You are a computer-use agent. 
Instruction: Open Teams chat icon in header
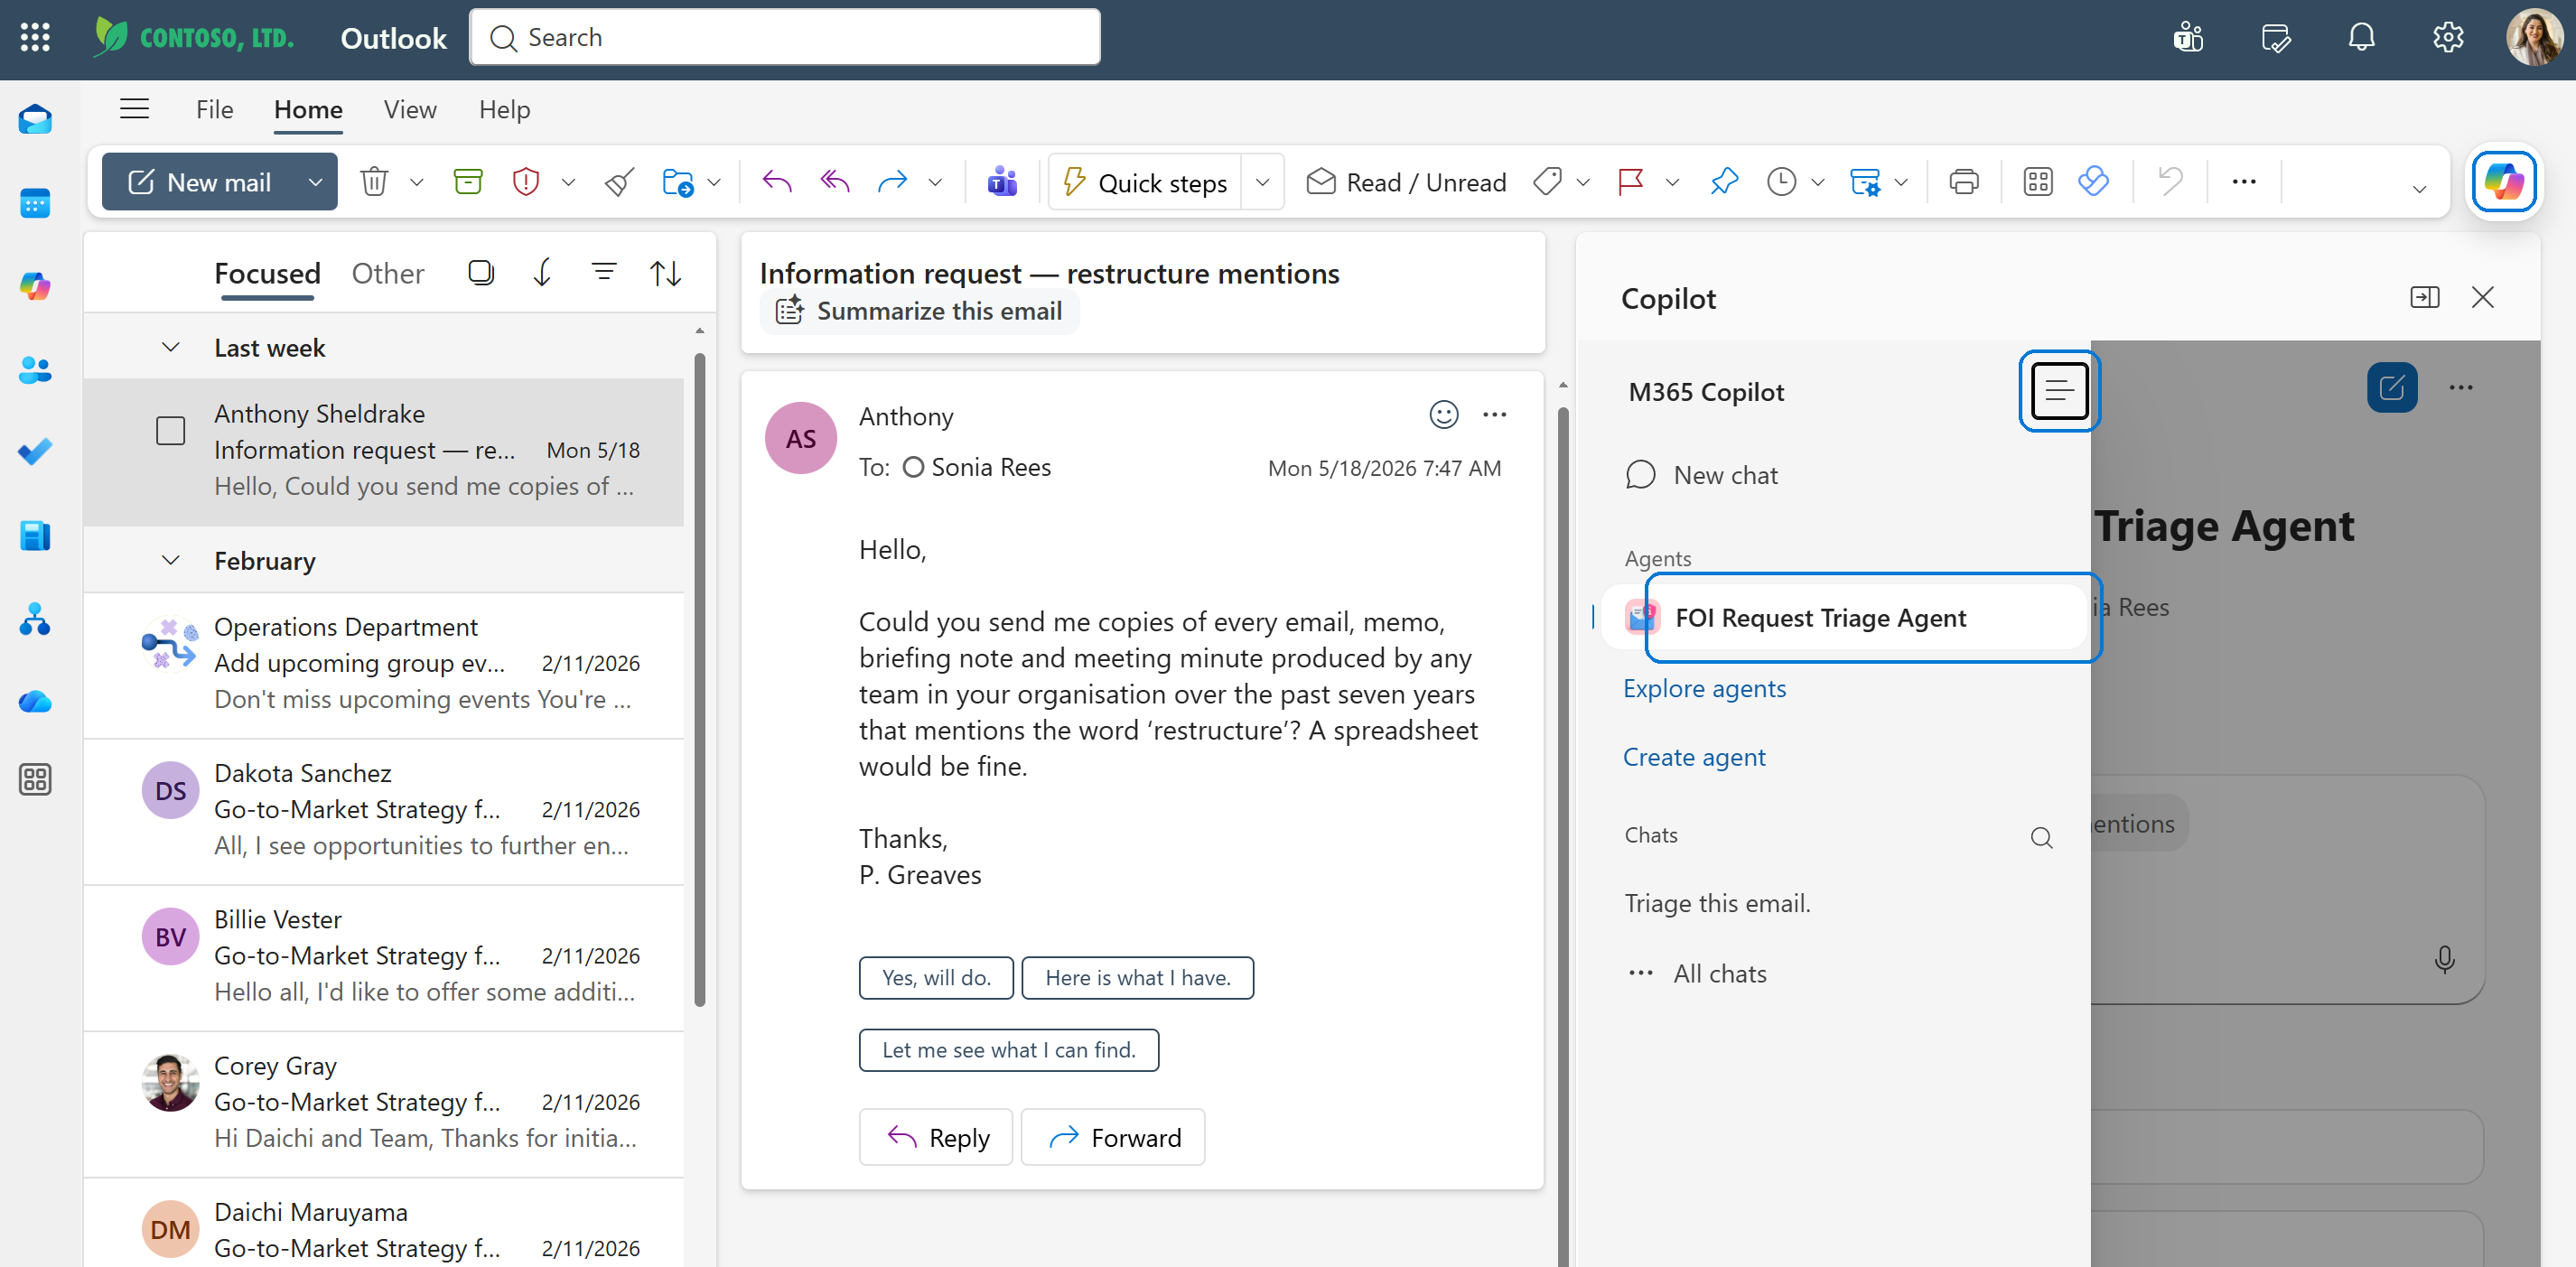point(2188,38)
